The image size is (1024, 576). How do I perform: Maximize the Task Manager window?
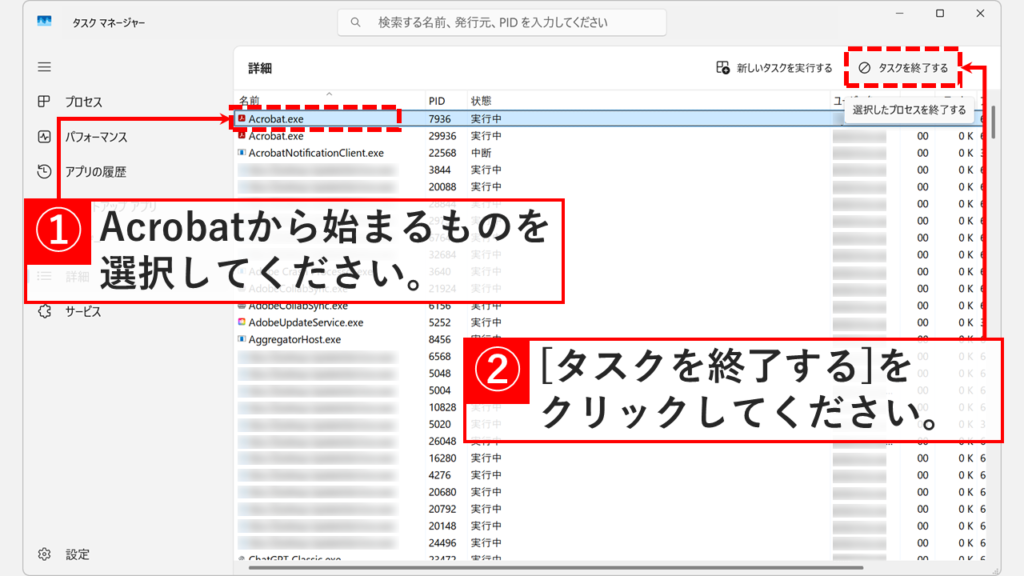tap(940, 13)
